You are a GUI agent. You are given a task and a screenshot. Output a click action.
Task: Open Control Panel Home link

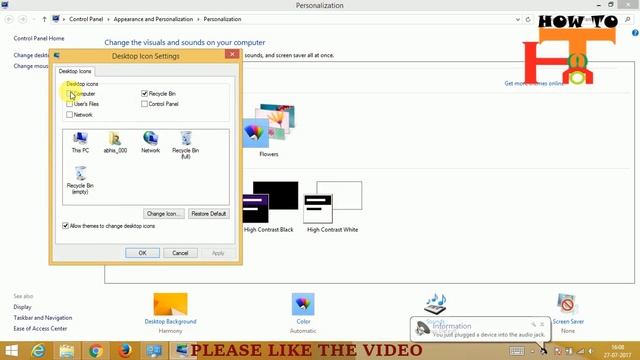(x=39, y=38)
